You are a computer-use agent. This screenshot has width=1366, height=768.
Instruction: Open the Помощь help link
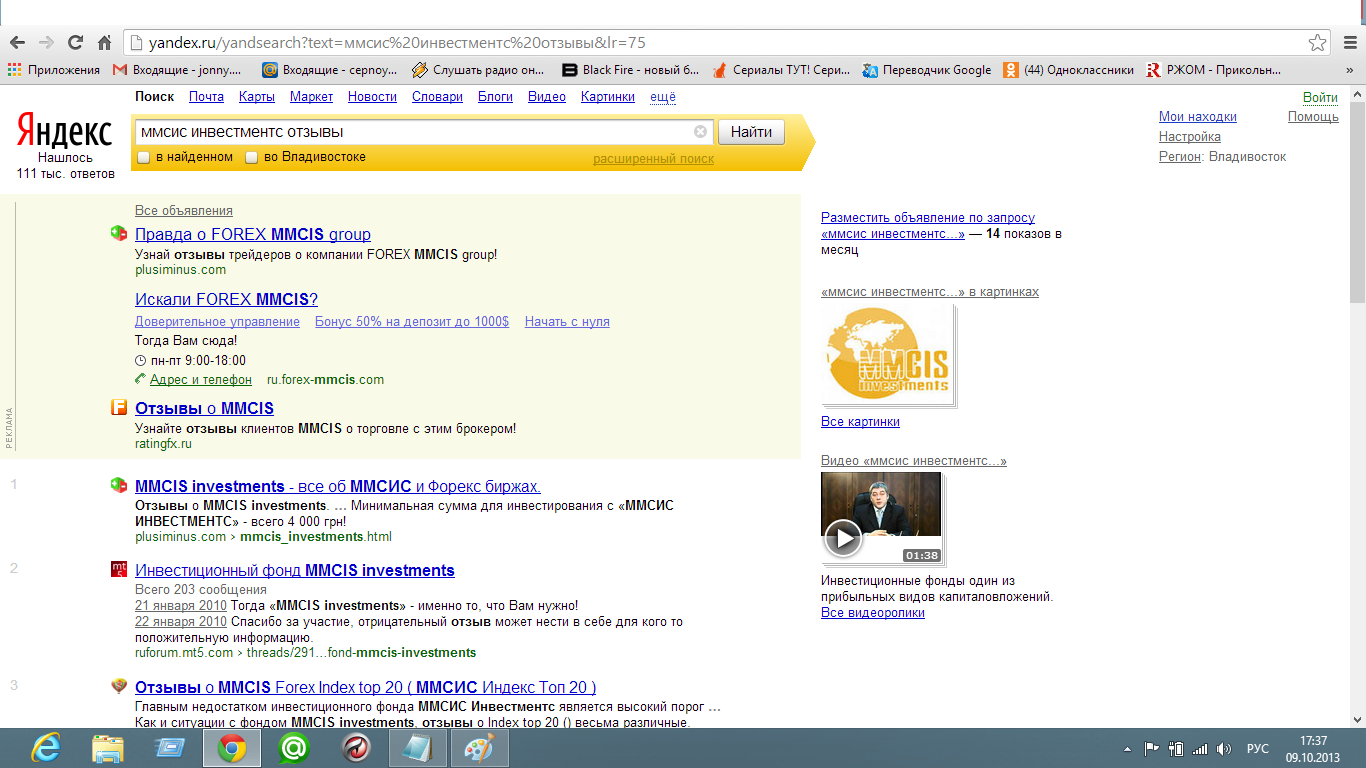click(1313, 117)
